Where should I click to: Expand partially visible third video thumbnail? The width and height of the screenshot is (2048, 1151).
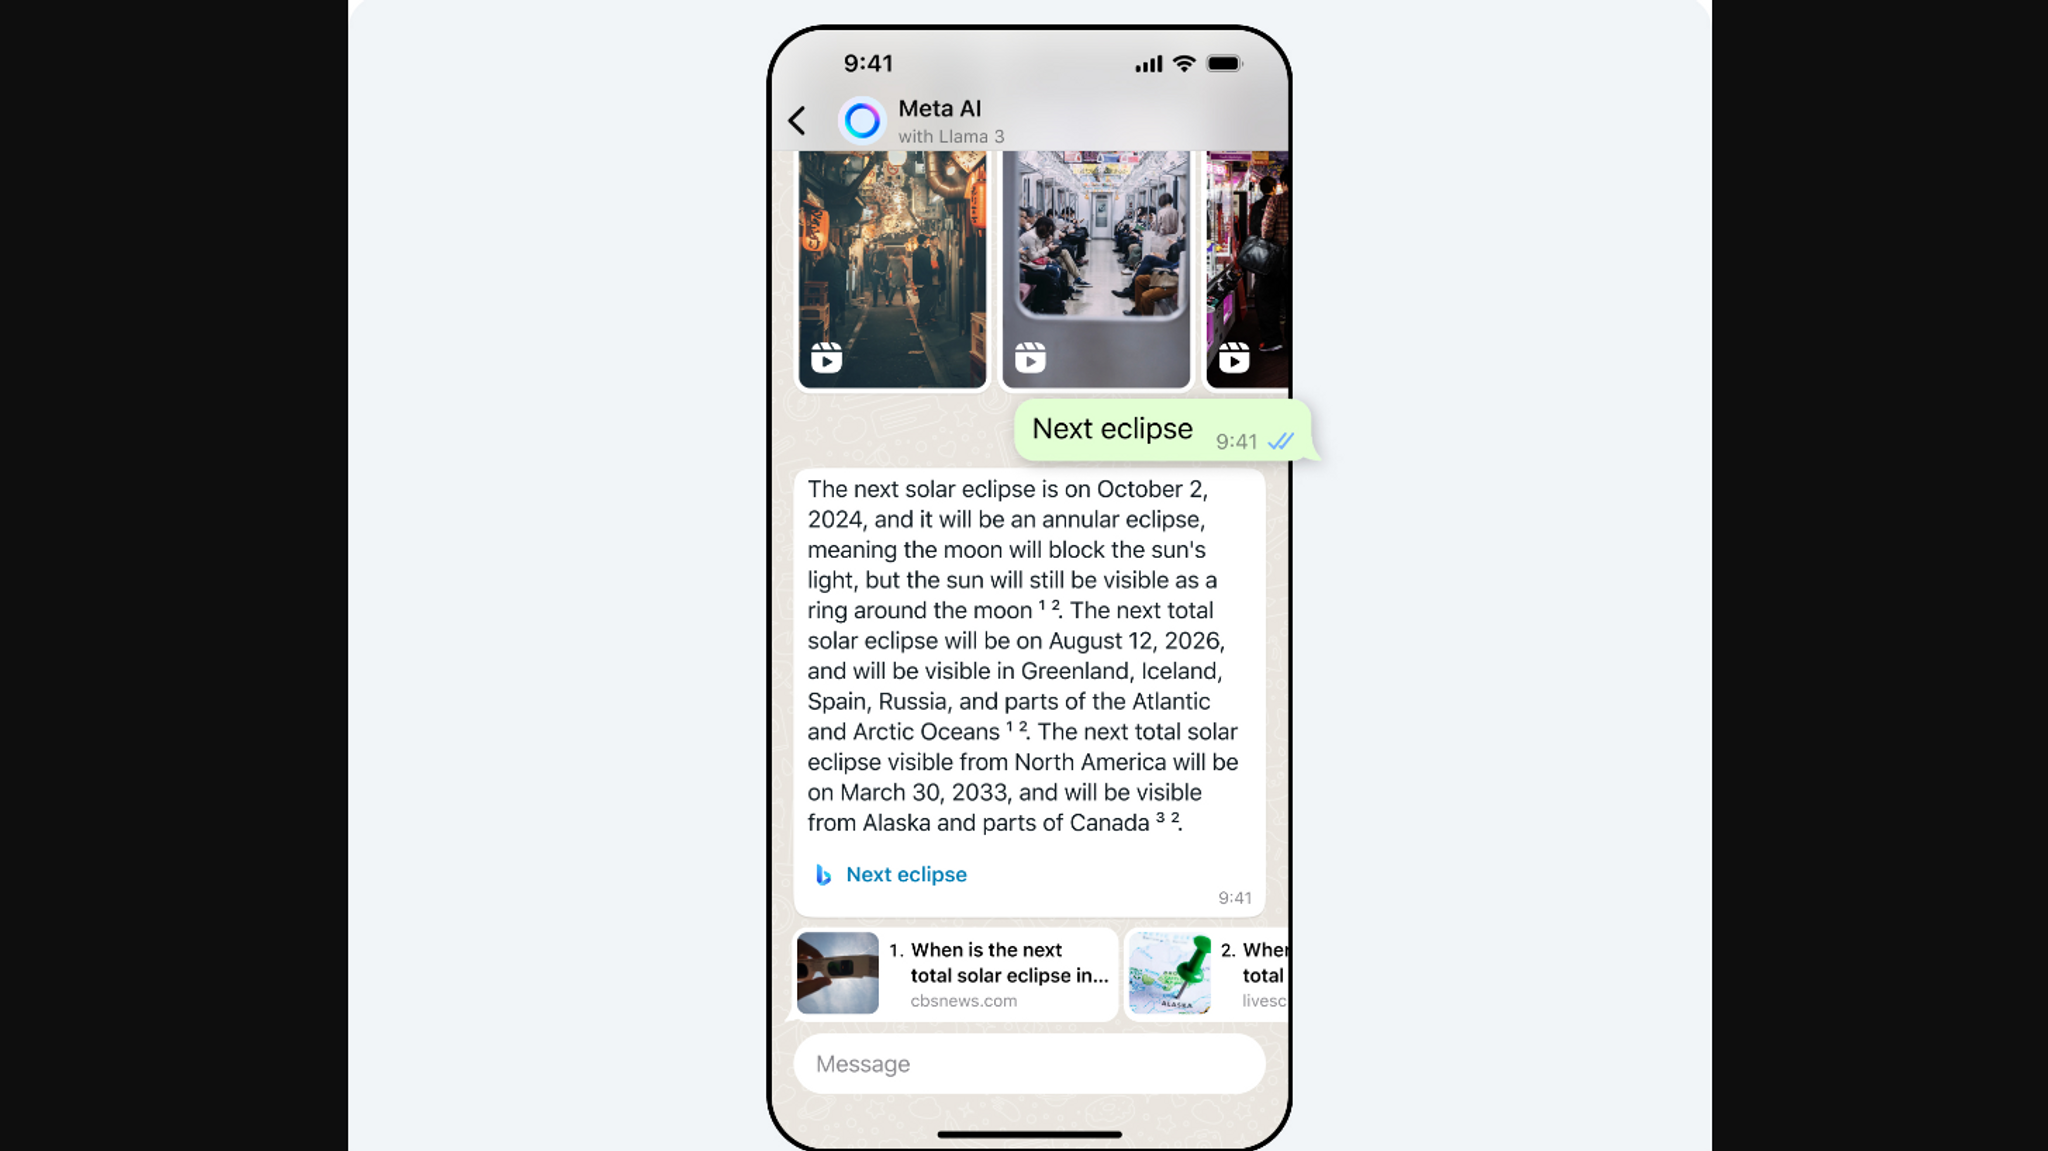(x=1252, y=267)
